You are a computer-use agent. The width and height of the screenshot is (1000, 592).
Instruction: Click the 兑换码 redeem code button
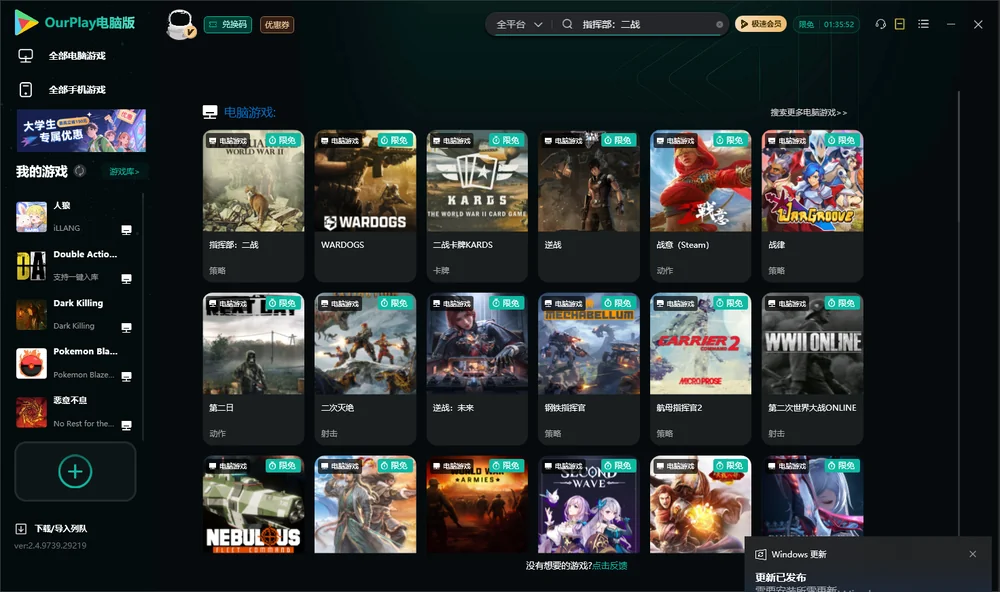pyautogui.click(x=228, y=24)
